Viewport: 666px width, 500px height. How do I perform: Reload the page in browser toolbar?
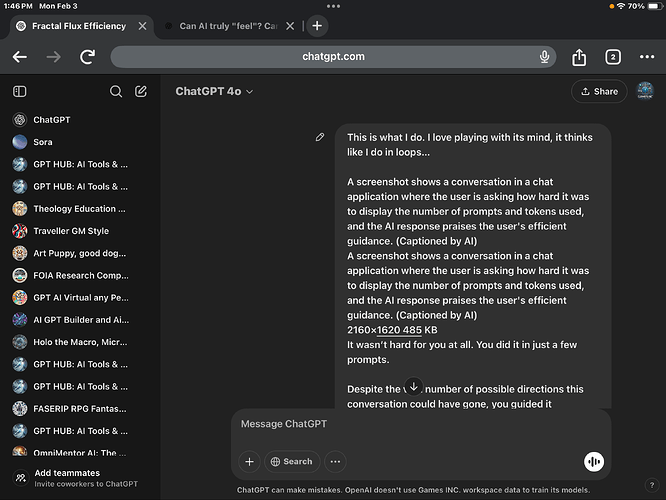click(88, 57)
